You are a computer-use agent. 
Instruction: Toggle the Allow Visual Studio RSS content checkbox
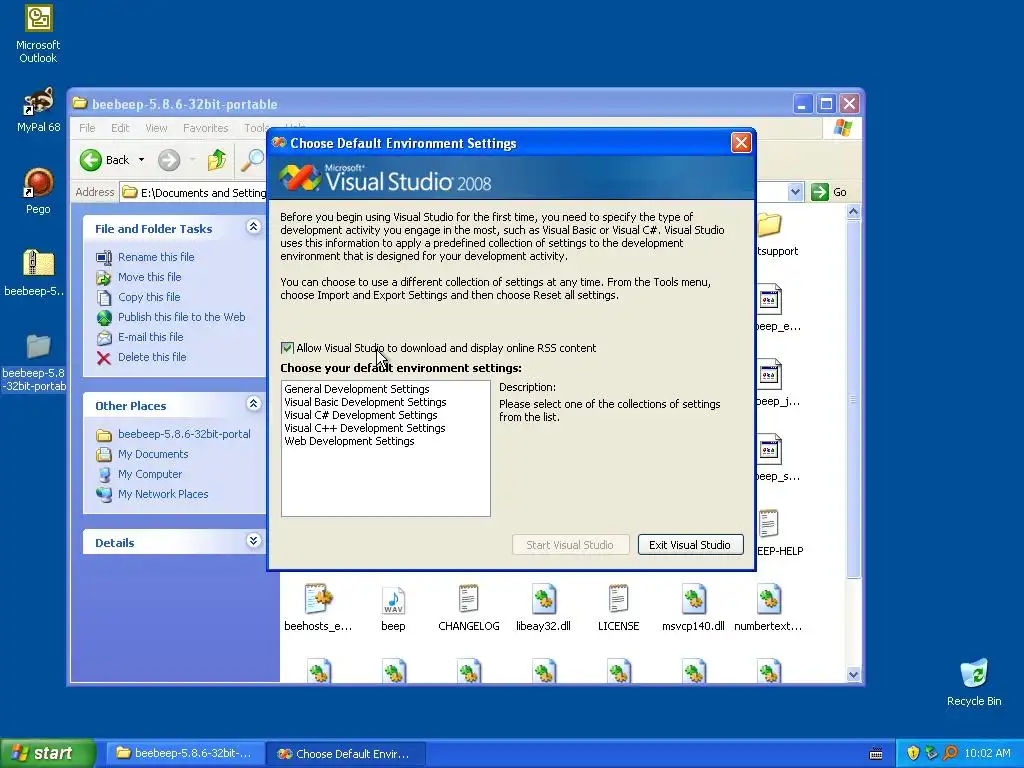(287, 348)
